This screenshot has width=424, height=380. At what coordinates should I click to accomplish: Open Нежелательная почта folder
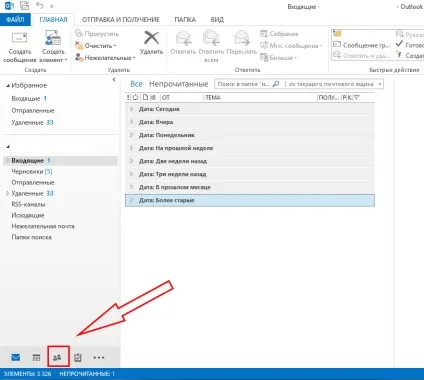pyautogui.click(x=43, y=226)
